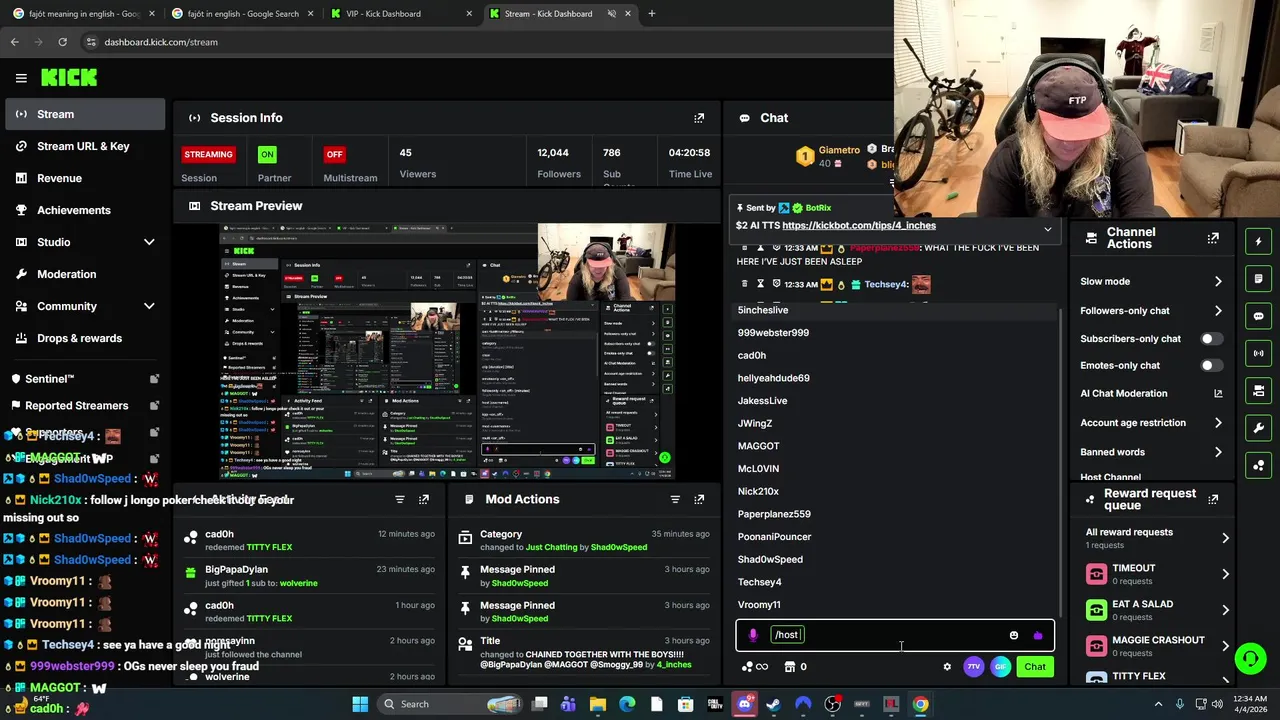Viewport: 1280px width, 720px height.
Task: Open Banned words chevron
Action: [x=1218, y=452]
